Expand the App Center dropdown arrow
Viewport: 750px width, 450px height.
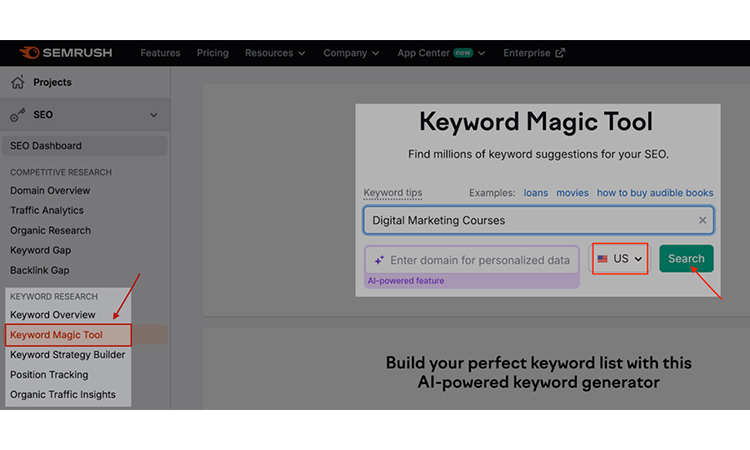coord(481,53)
